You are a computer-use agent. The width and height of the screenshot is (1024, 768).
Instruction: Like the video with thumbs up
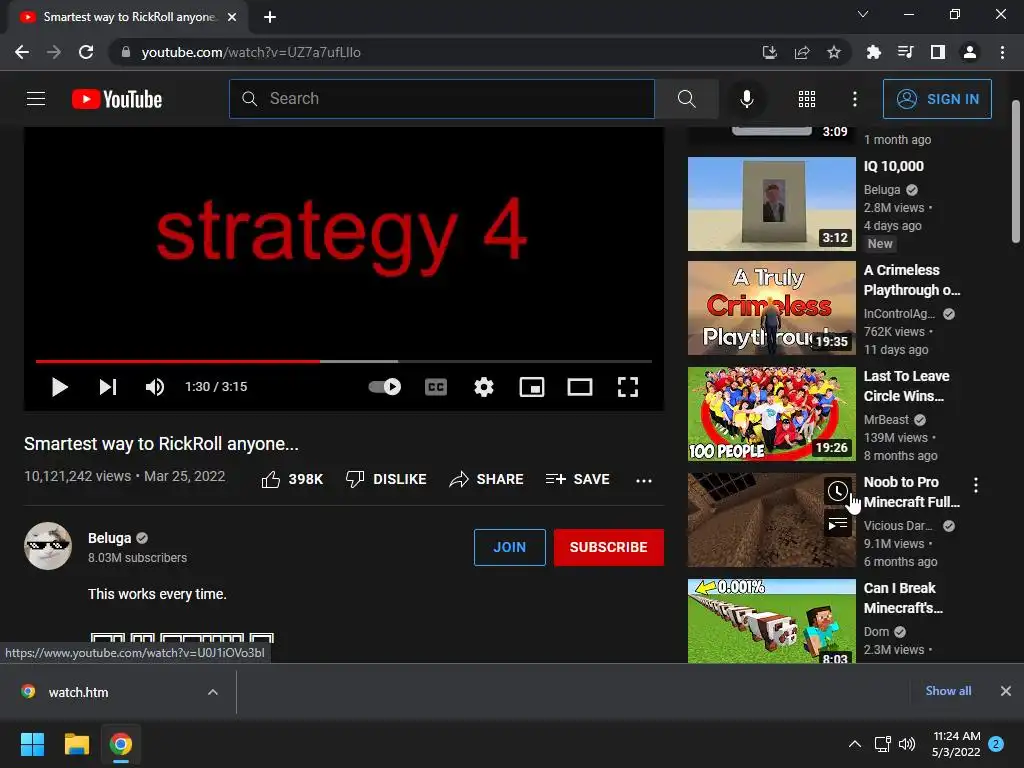292,479
